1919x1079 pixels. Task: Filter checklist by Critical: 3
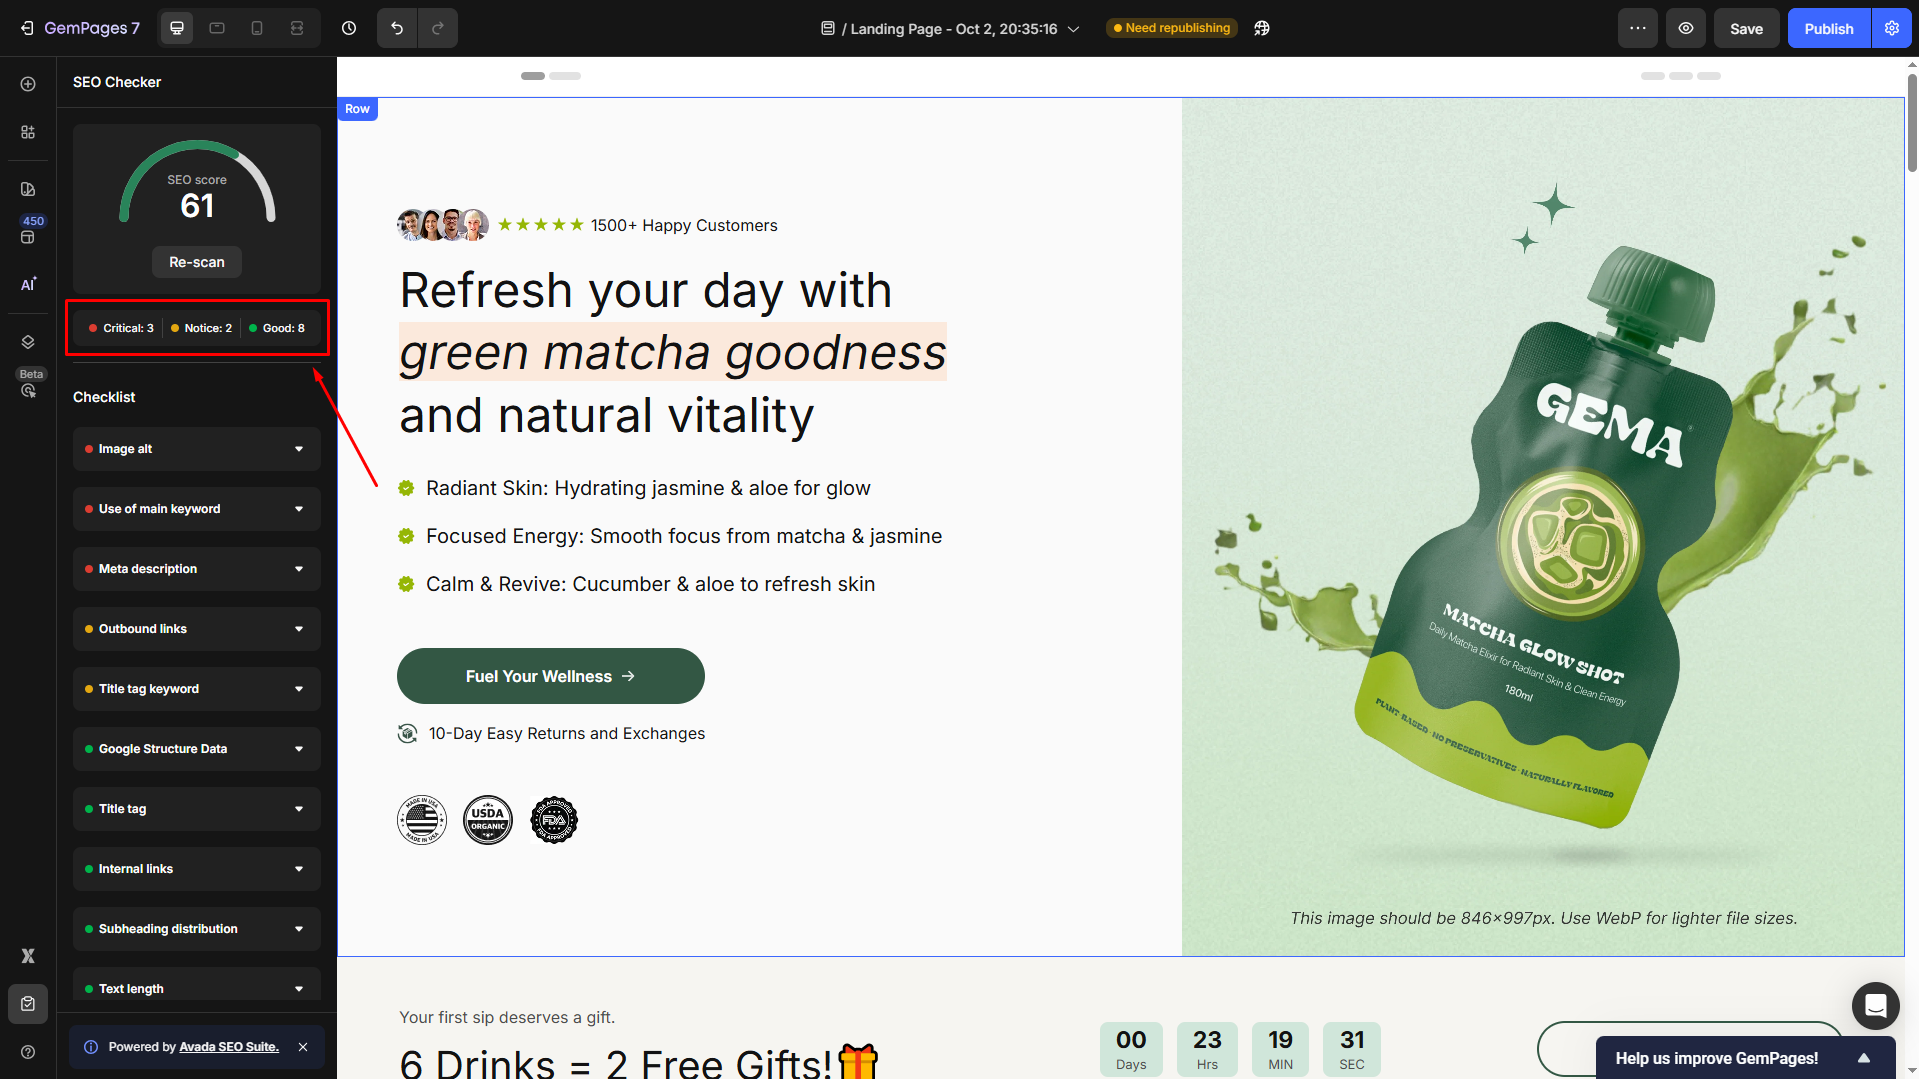121,328
